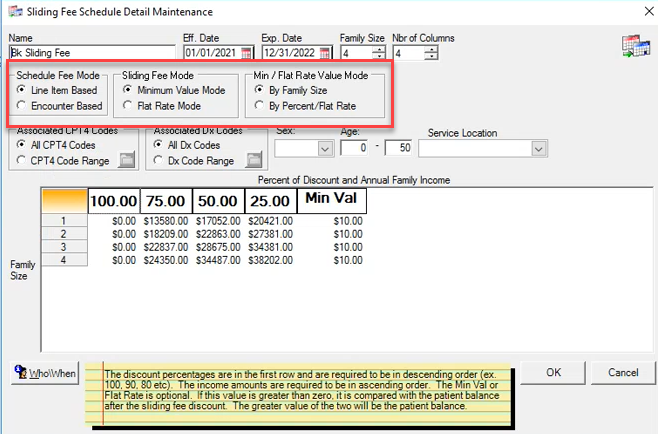Close the Sliding Fee Schedule dialog
Viewport: 658px width, 434px height.
click(649, 11)
